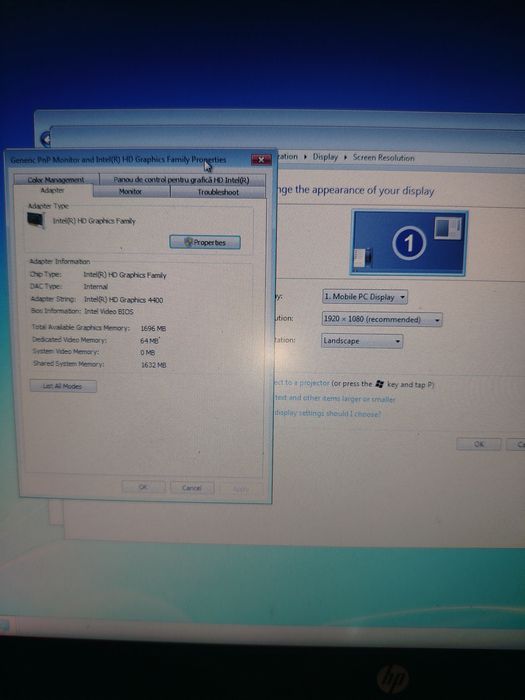Click the 1632 MB shared system memory value

[x=154, y=365]
